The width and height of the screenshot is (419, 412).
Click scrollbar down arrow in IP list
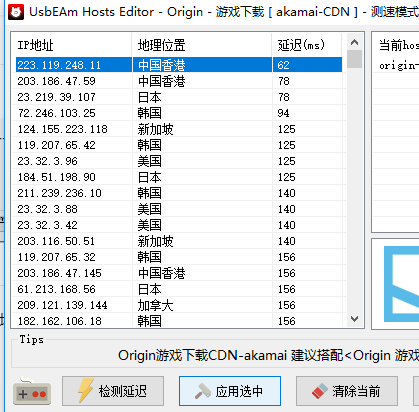(x=354, y=319)
